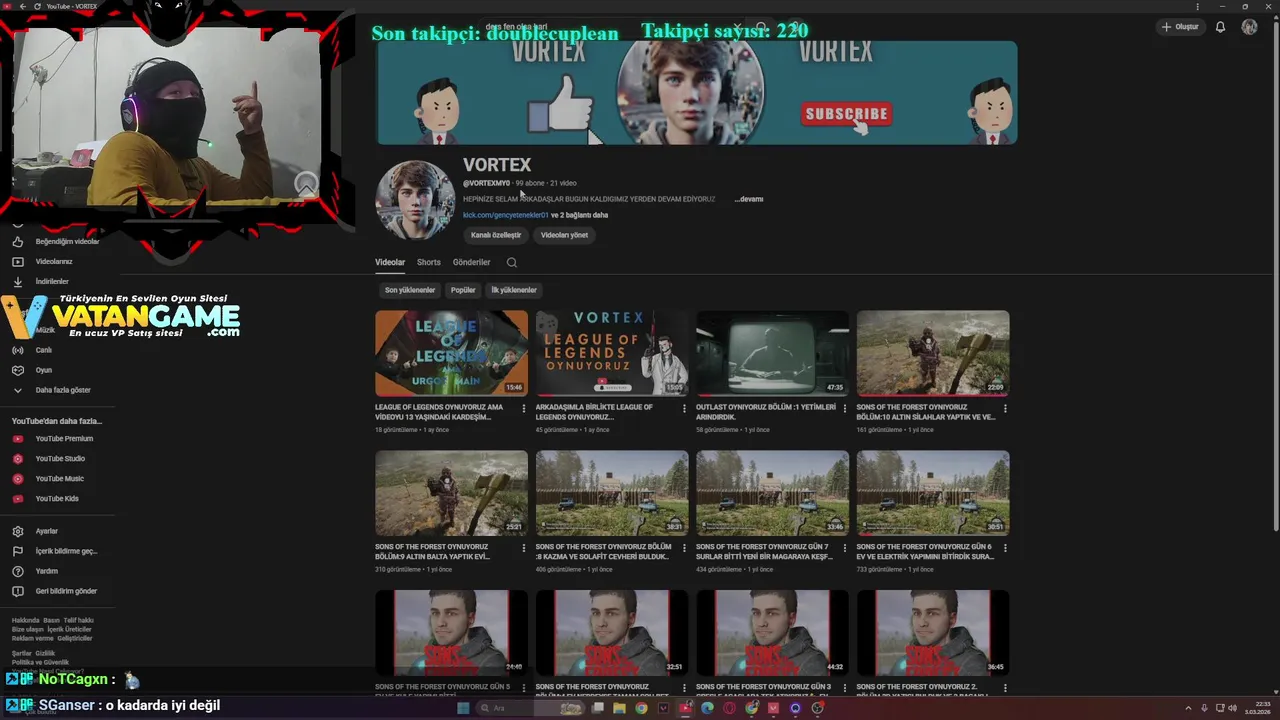Click ARKADAŞIMLA BİRLİKTE LEAGUE OF LEGENDS title
Image resolution: width=1280 pixels, height=720 pixels.
(594, 412)
